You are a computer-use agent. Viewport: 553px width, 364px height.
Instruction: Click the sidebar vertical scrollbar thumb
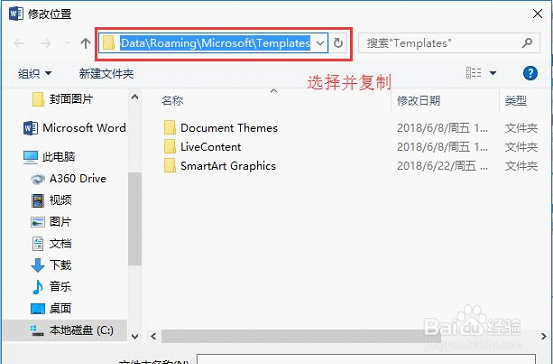[x=135, y=219]
